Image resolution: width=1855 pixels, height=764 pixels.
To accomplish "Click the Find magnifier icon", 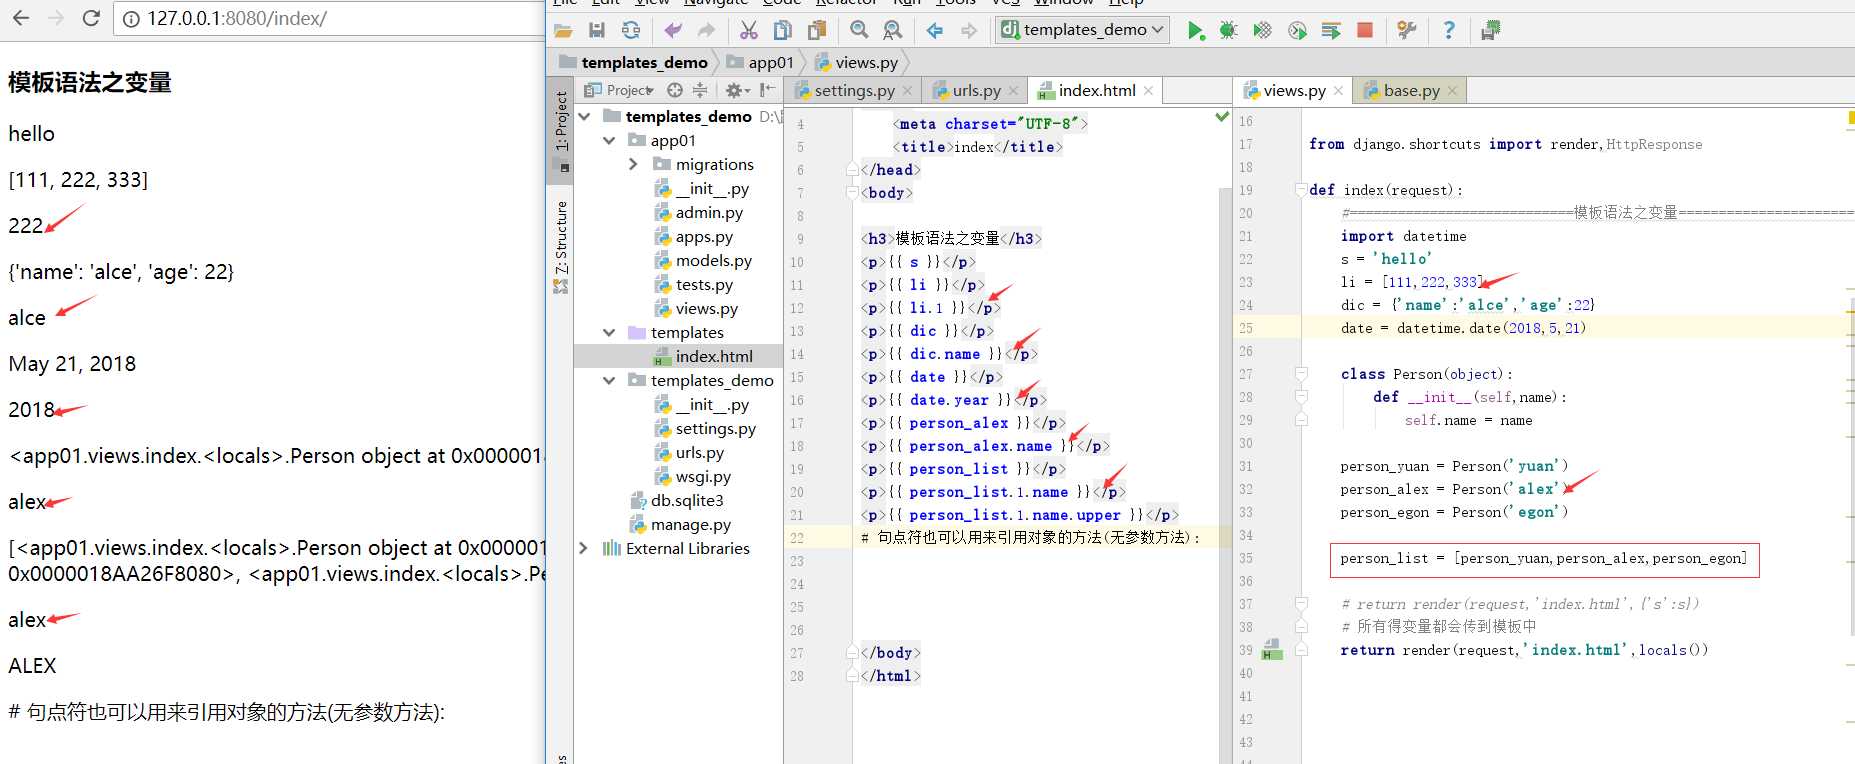I will [x=859, y=30].
